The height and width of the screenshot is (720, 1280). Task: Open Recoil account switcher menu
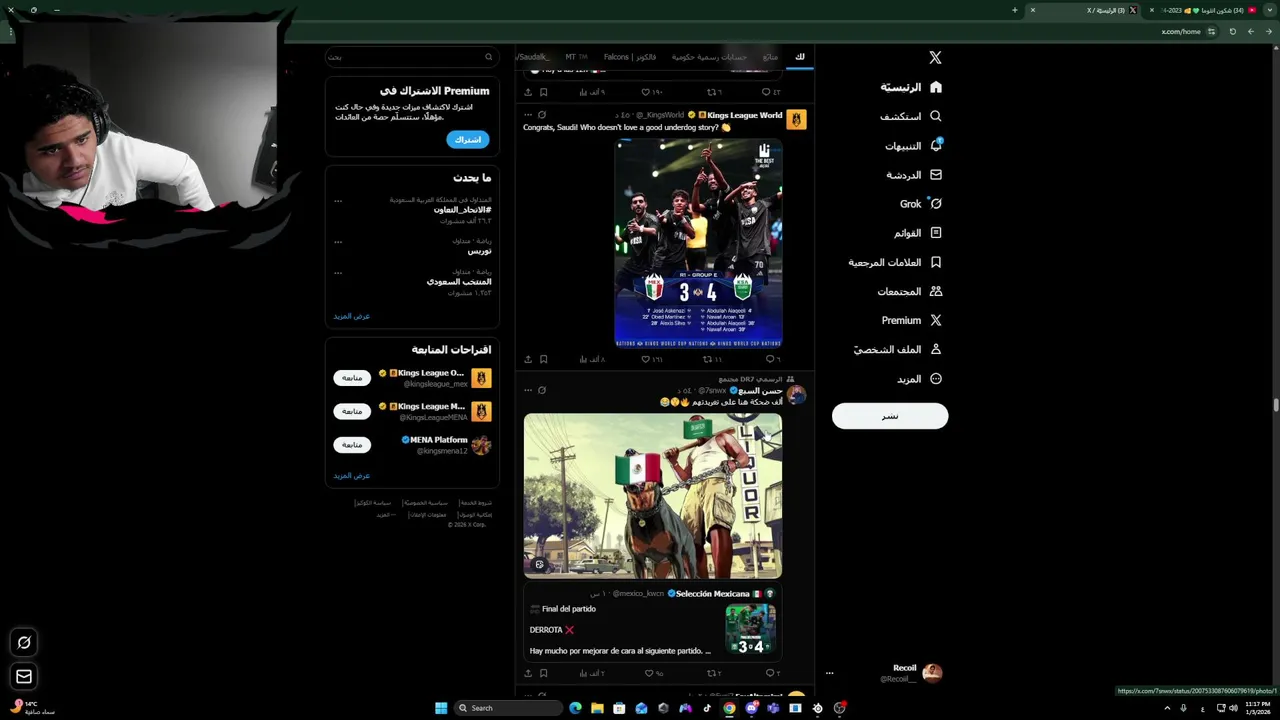(x=888, y=673)
